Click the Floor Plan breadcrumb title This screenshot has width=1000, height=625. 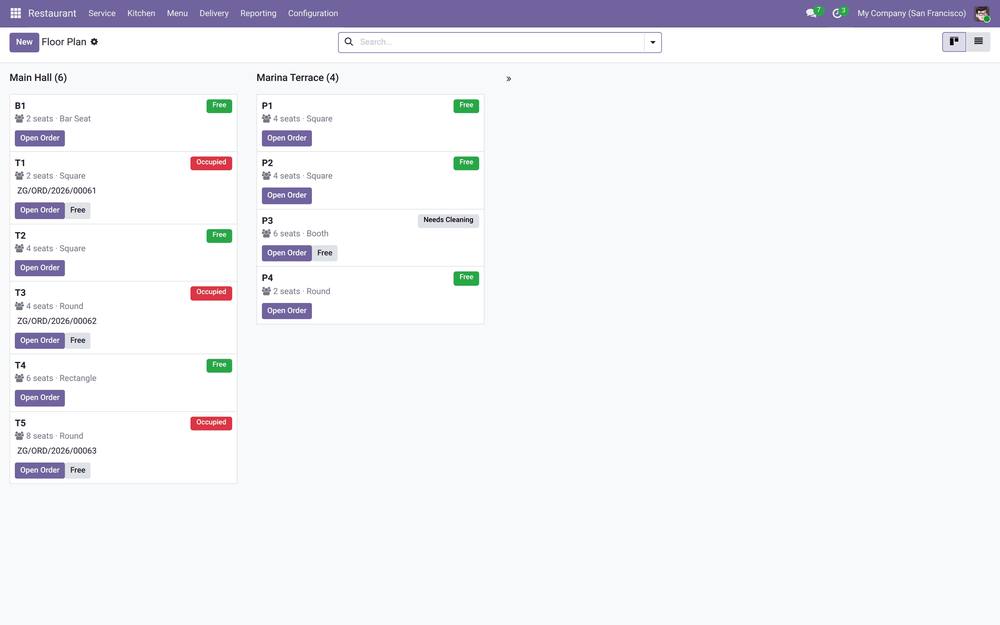pyautogui.click(x=64, y=41)
